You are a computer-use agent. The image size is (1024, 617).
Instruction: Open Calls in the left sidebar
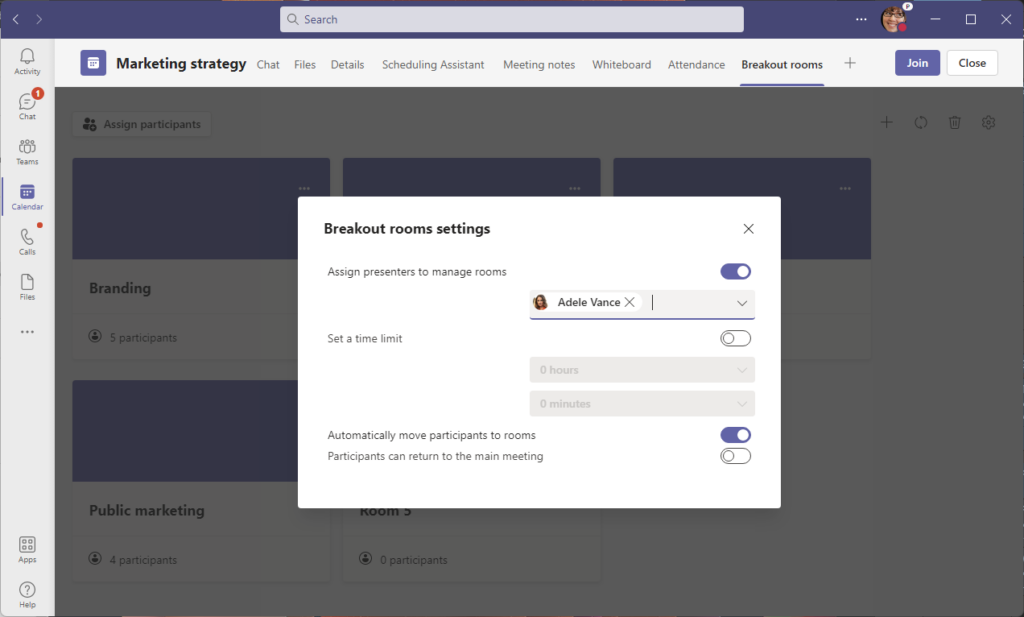[x=27, y=242]
